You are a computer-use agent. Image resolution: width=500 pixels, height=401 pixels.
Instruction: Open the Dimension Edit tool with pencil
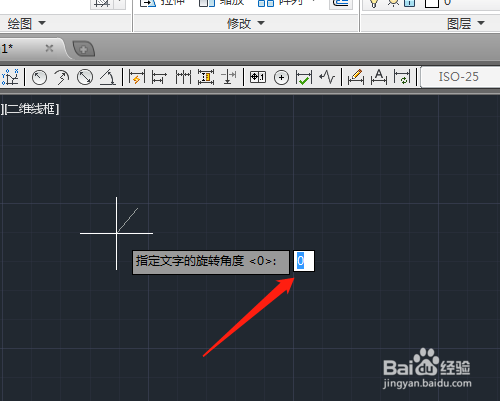click(x=355, y=77)
